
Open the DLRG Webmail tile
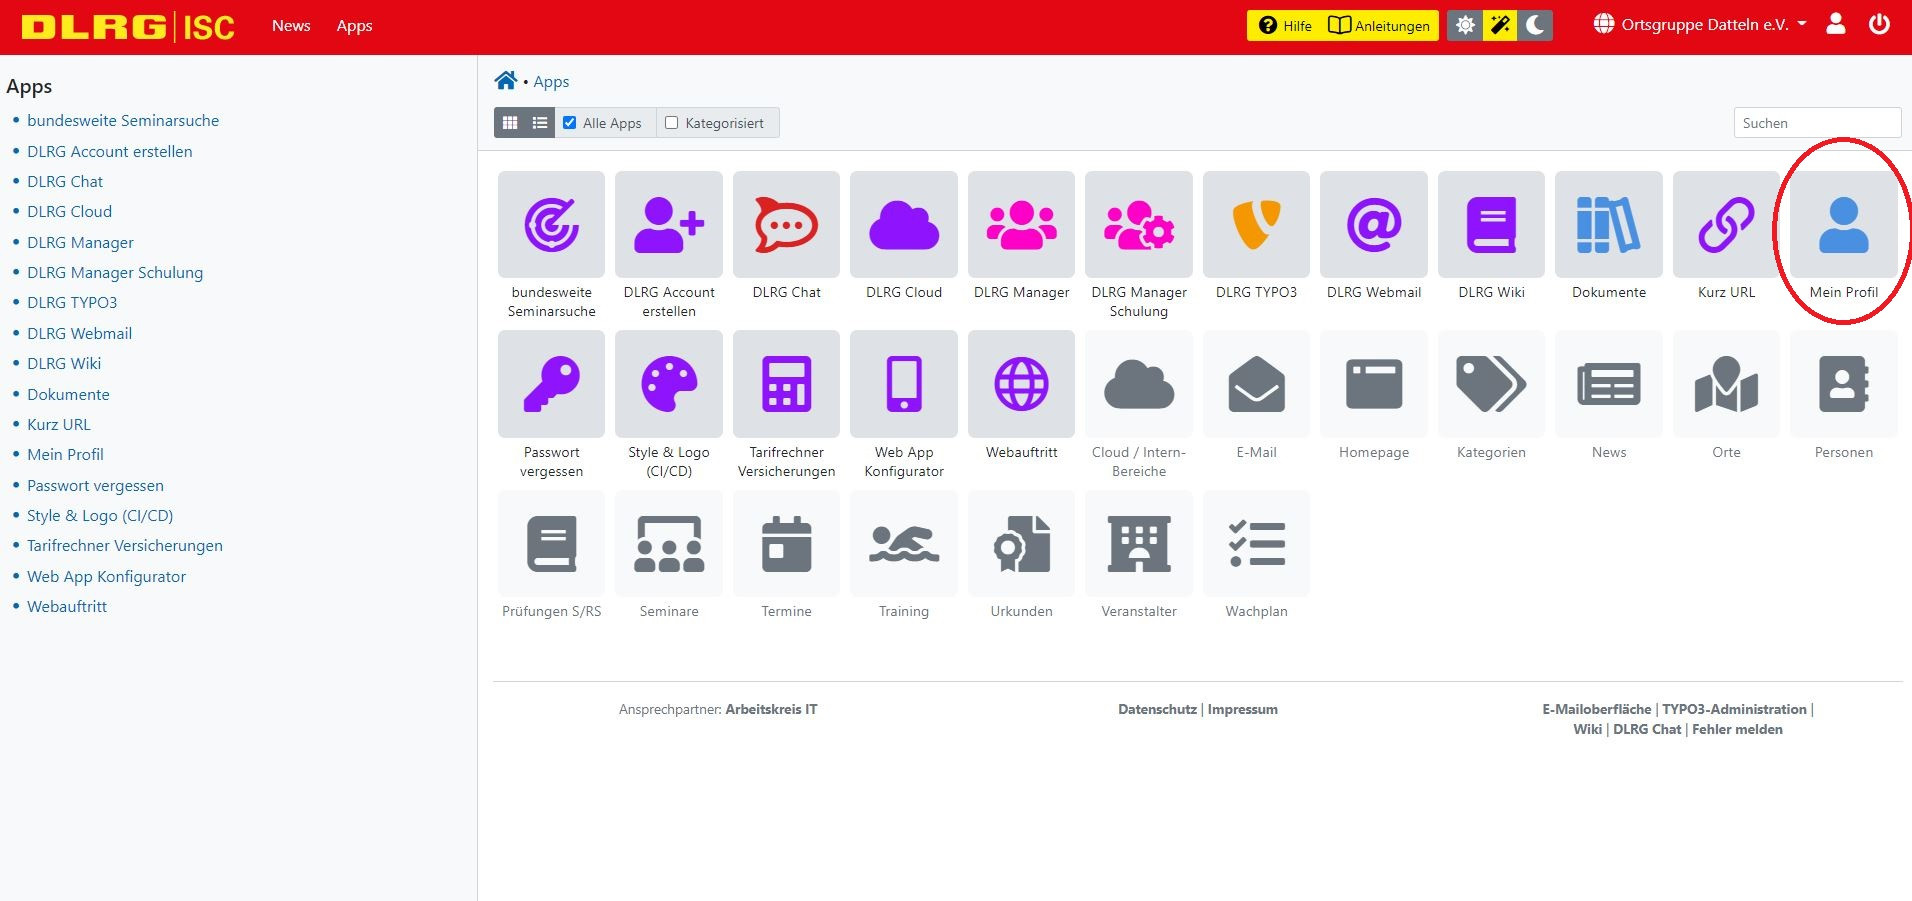pos(1374,224)
